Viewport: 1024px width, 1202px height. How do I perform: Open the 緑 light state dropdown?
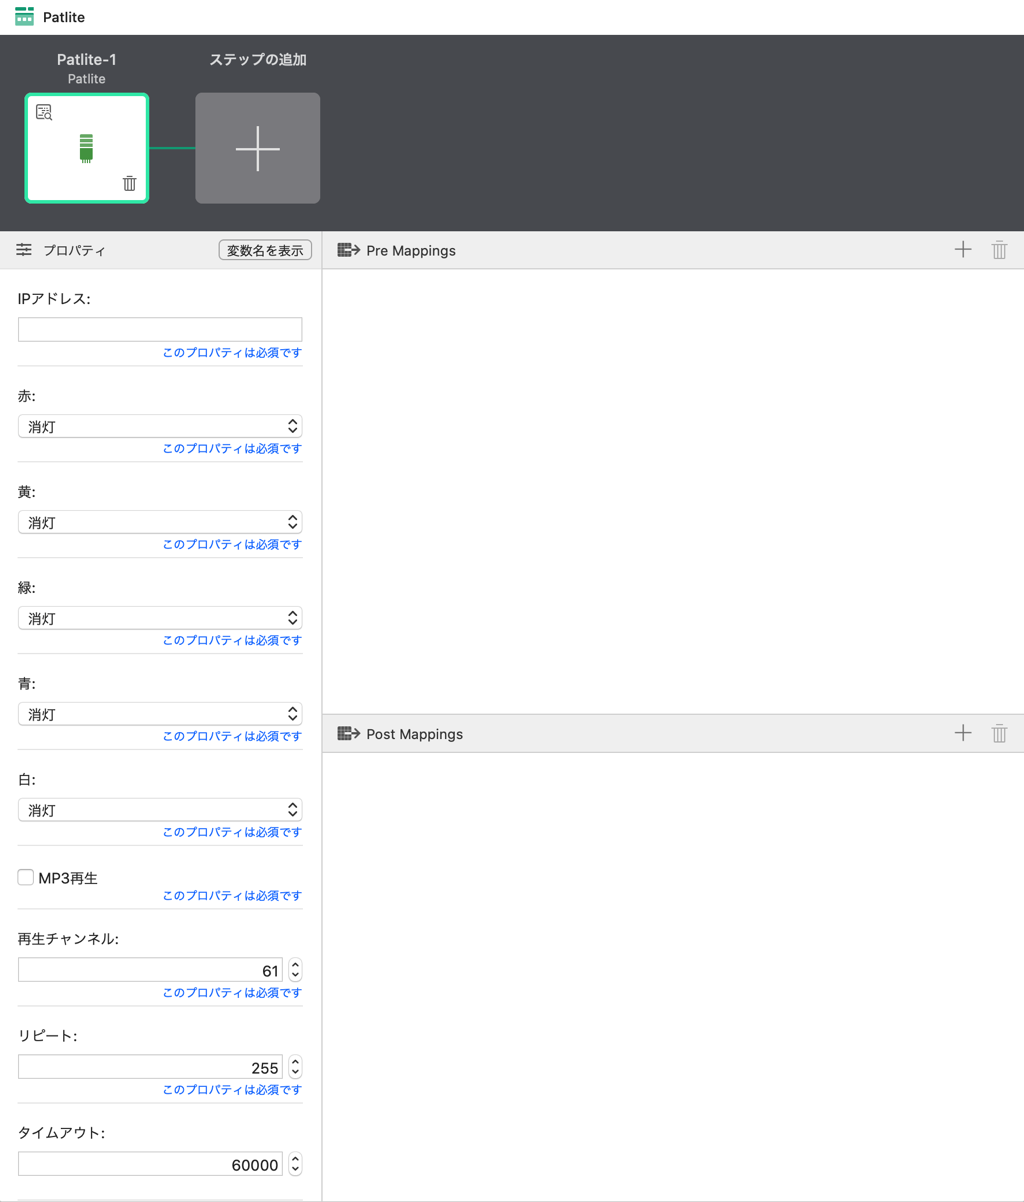click(160, 618)
